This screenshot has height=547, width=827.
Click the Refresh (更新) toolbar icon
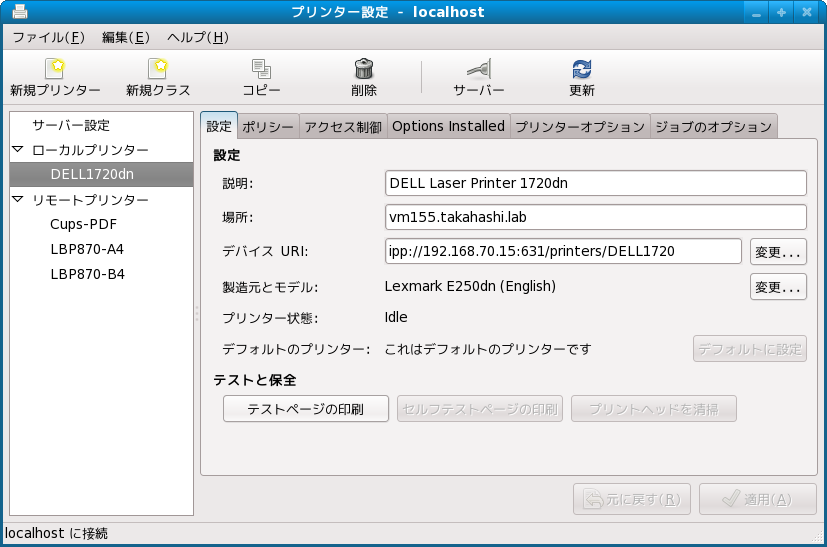pos(581,69)
